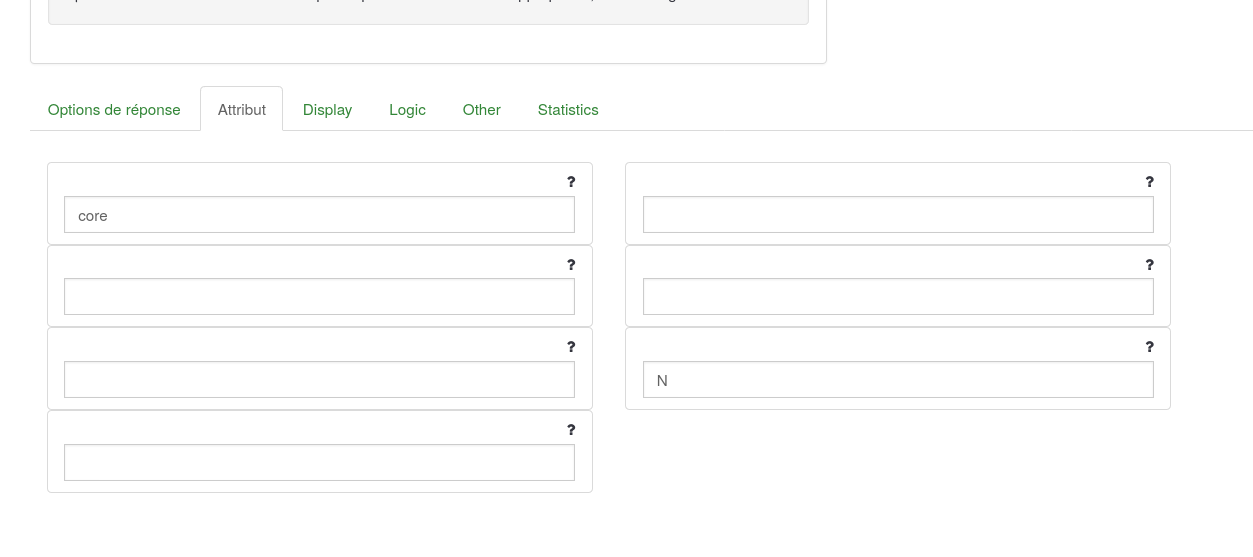This screenshot has width=1253, height=557.
Task: Open help for the second left-column attribute
Action: 571,265
